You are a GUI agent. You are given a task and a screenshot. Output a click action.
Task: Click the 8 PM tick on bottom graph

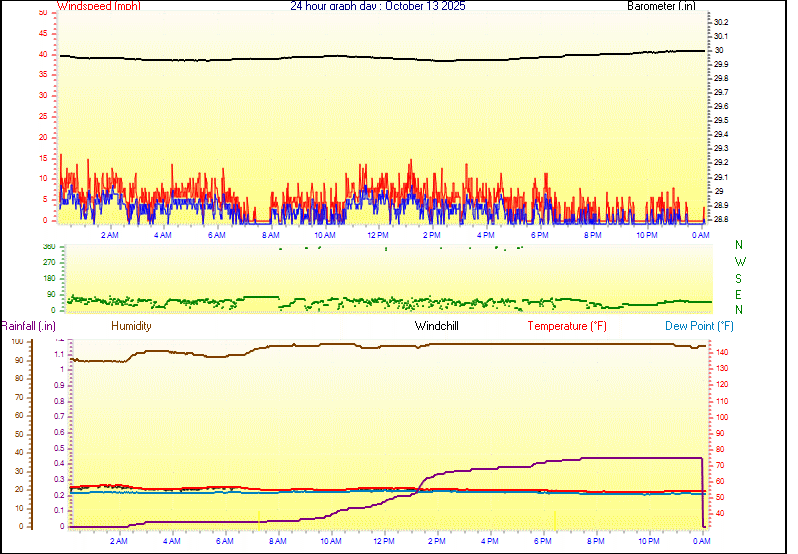pos(595,541)
